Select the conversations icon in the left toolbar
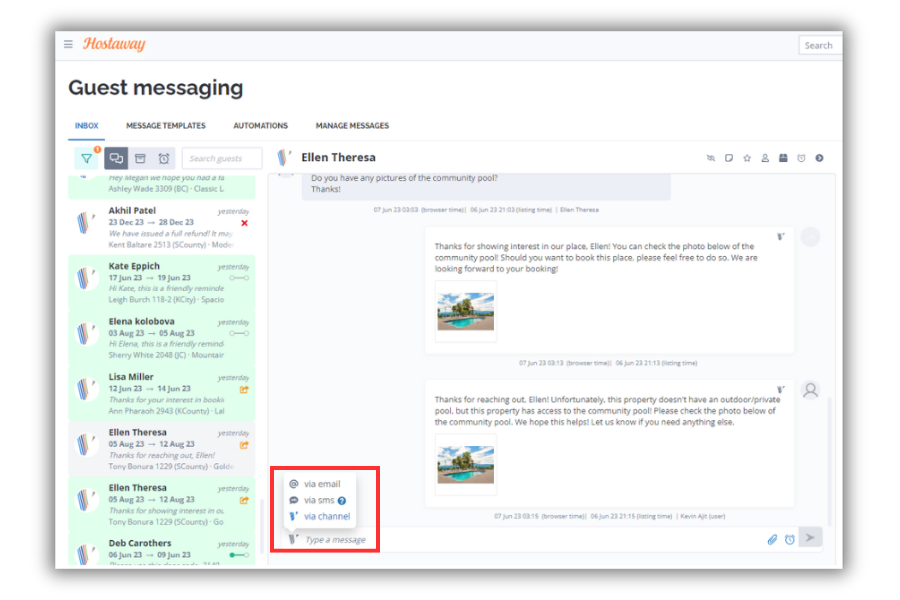 click(114, 158)
